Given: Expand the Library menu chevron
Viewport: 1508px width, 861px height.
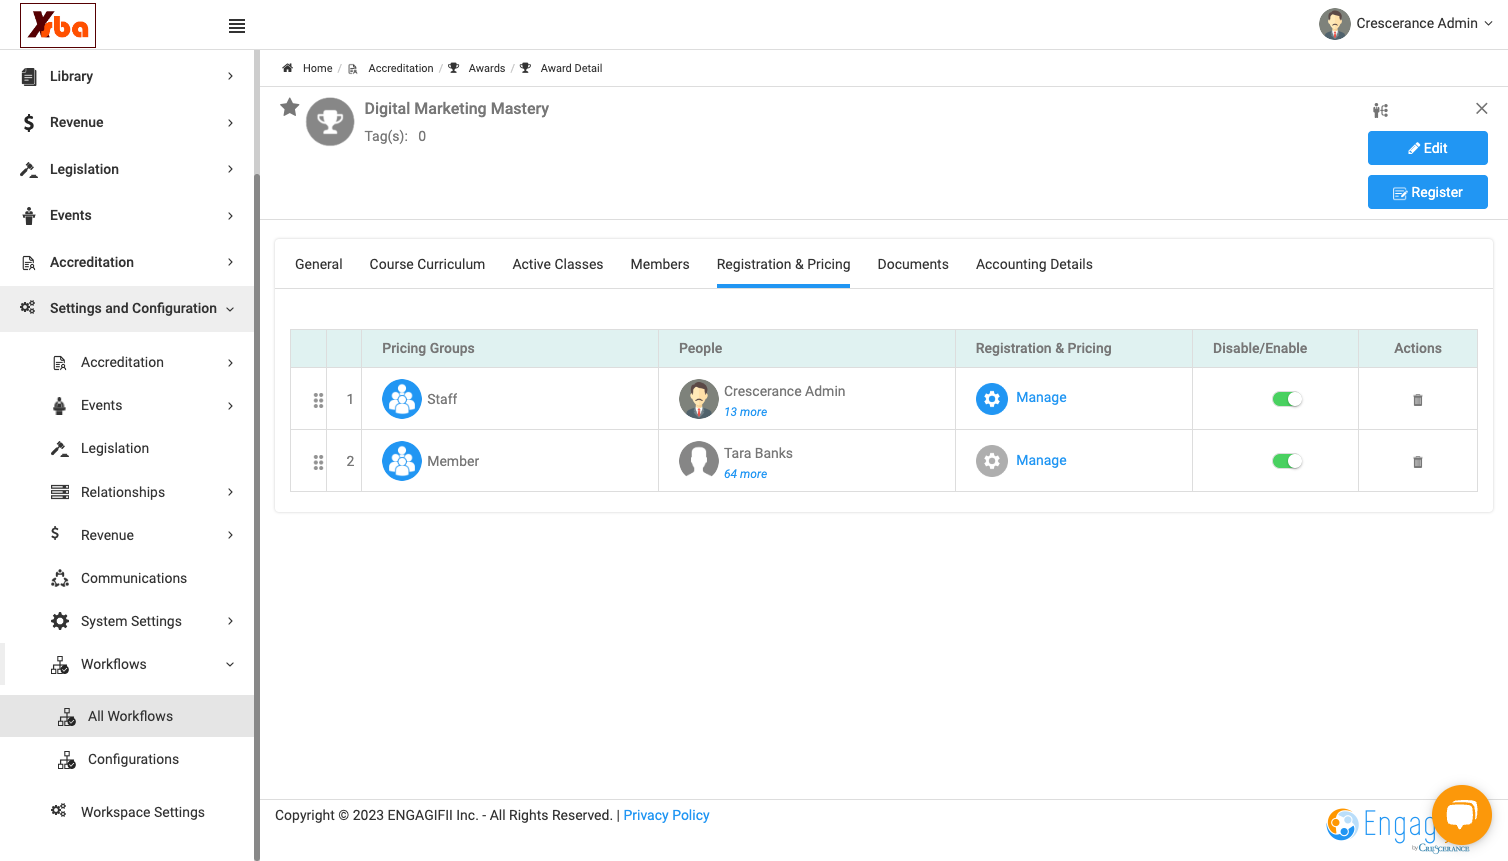Looking at the screenshot, I should pyautogui.click(x=230, y=76).
